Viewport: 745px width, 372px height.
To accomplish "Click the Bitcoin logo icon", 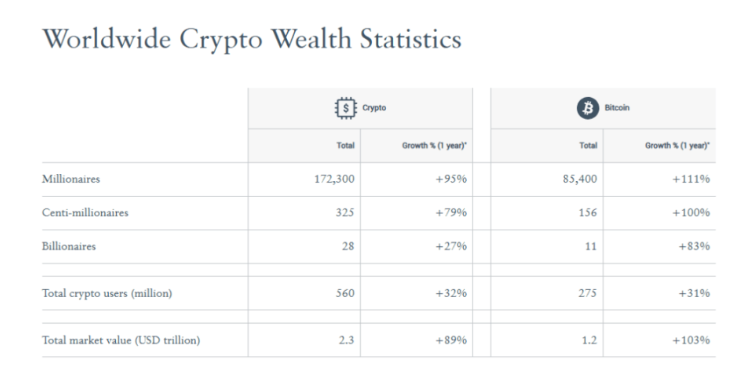I will (588, 108).
